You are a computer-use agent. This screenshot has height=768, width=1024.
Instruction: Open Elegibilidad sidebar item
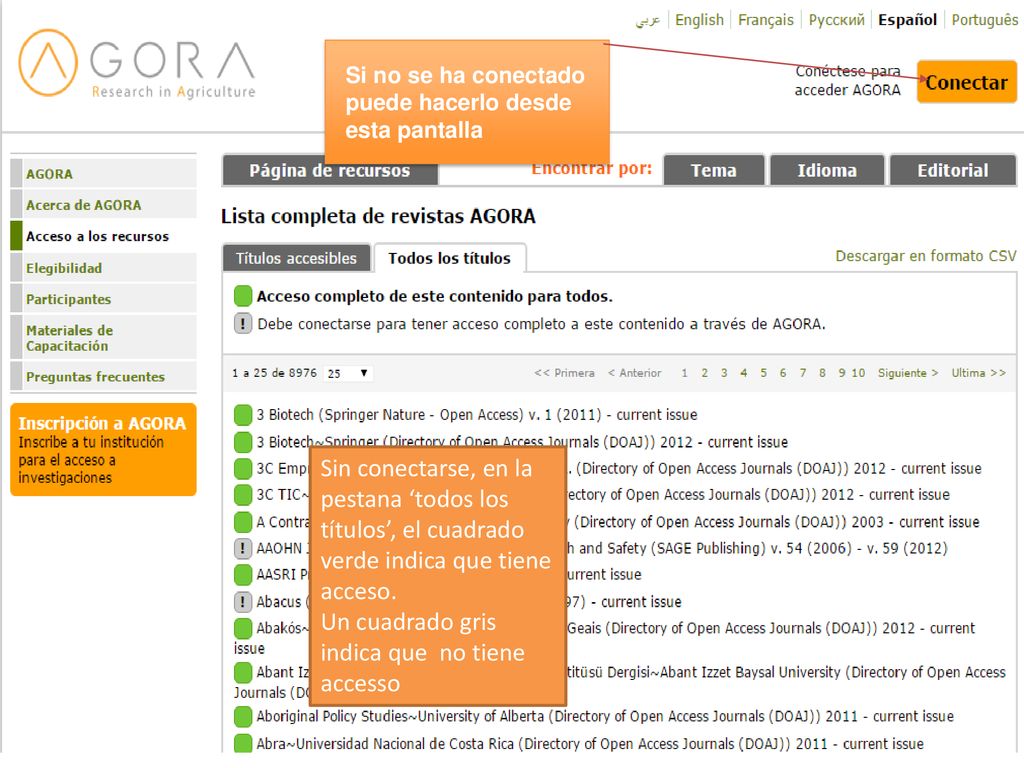click(x=104, y=268)
